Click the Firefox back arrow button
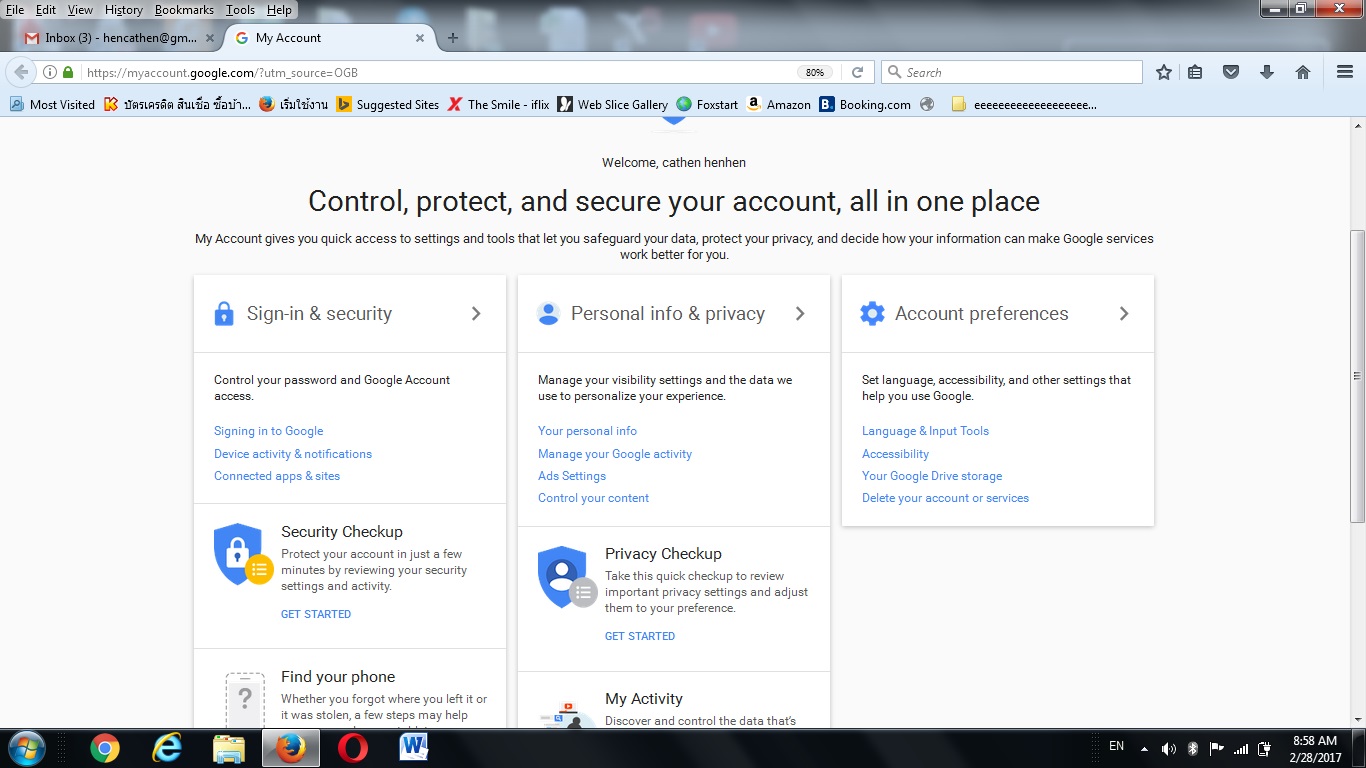The width and height of the screenshot is (1366, 768). click(x=21, y=72)
